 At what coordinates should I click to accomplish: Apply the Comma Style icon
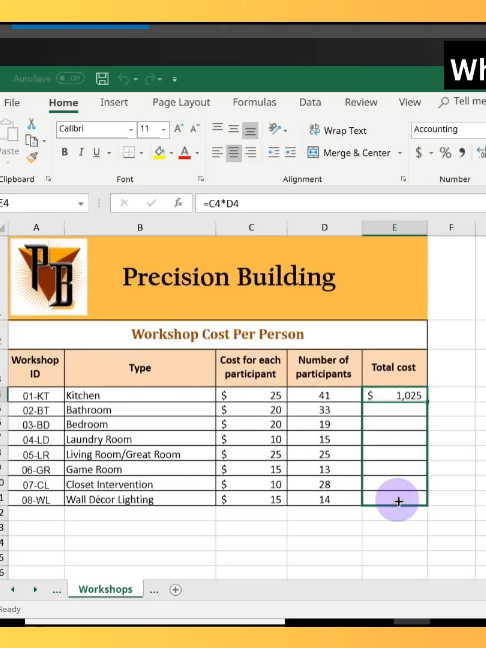tap(462, 152)
